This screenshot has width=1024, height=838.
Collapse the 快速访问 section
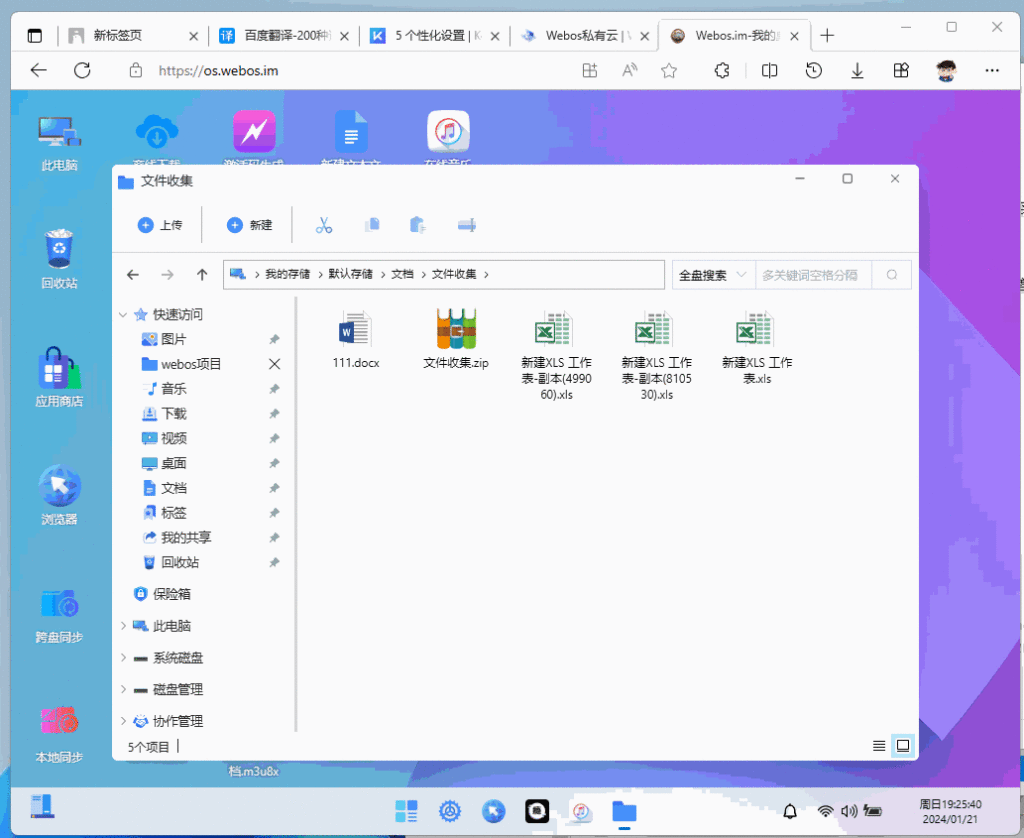point(123,314)
